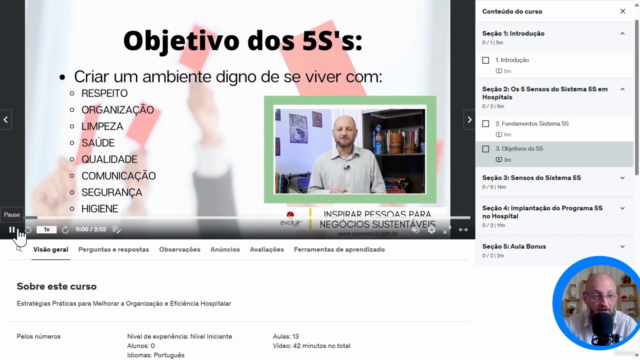Click the Conteúdo do curso title
The image size is (640, 360).
pos(512,11)
